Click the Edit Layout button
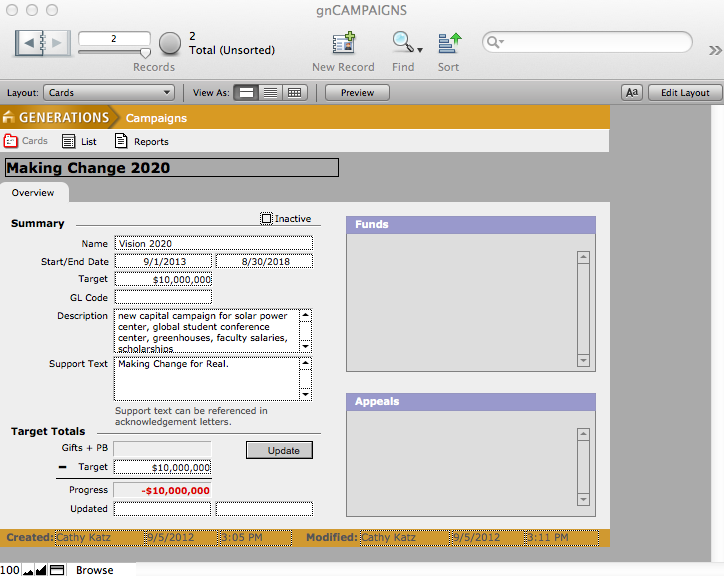Screen dimensions: 724x576 tap(685, 93)
